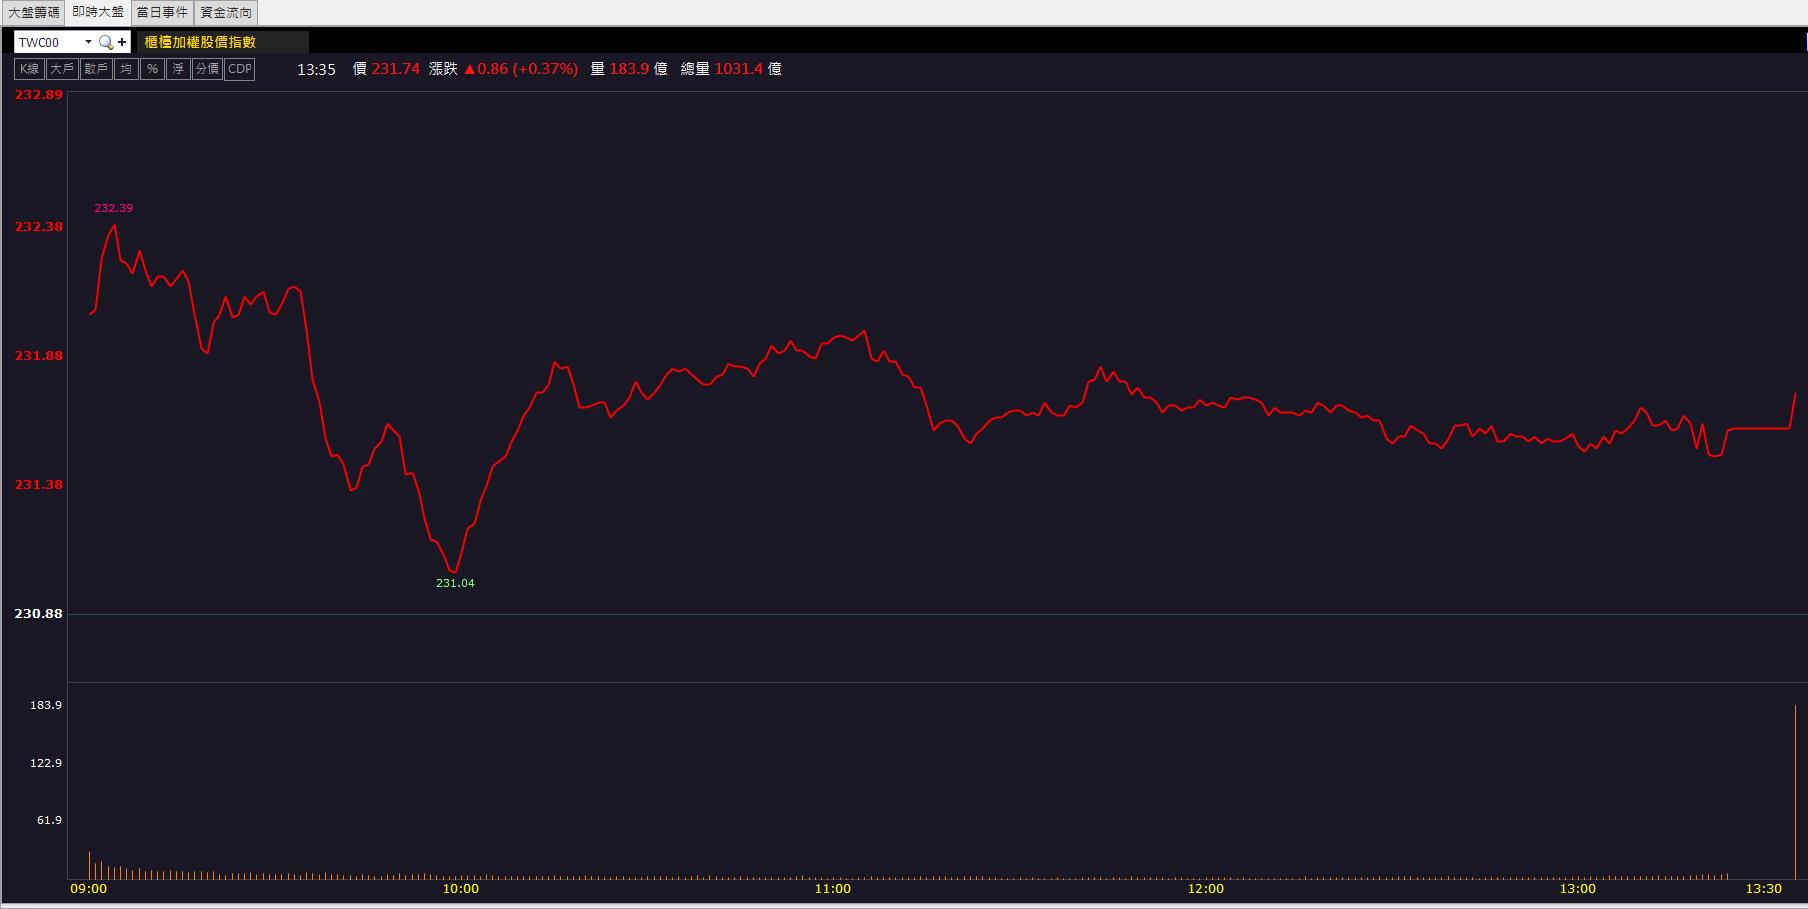The image size is (1808, 909).
Task: Toggle the 大戶 indicator button
Action: pyautogui.click(x=62, y=69)
